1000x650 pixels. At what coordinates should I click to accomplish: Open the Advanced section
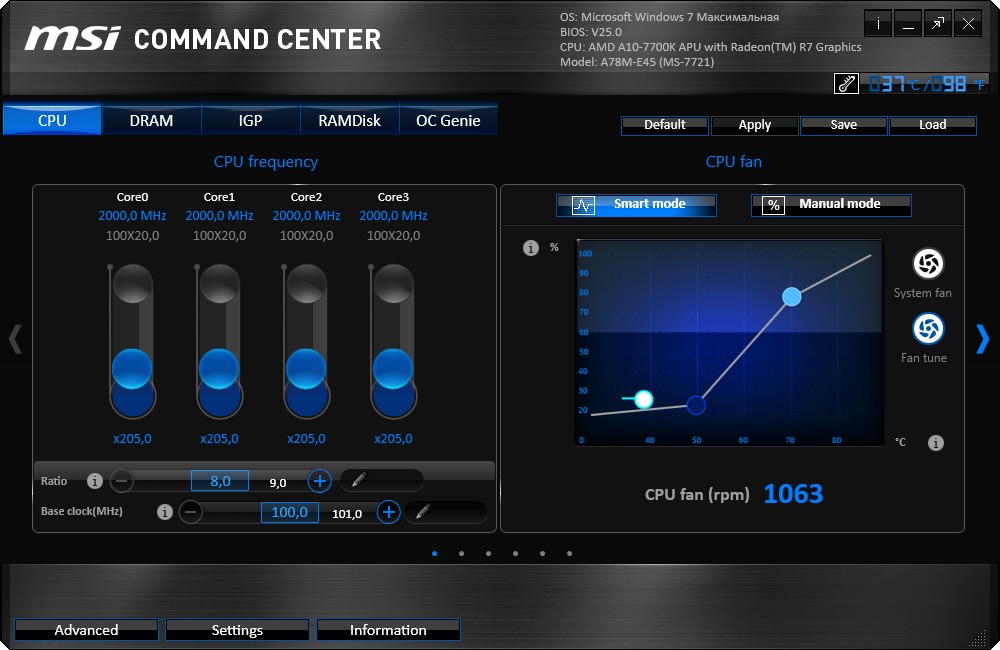pos(86,630)
